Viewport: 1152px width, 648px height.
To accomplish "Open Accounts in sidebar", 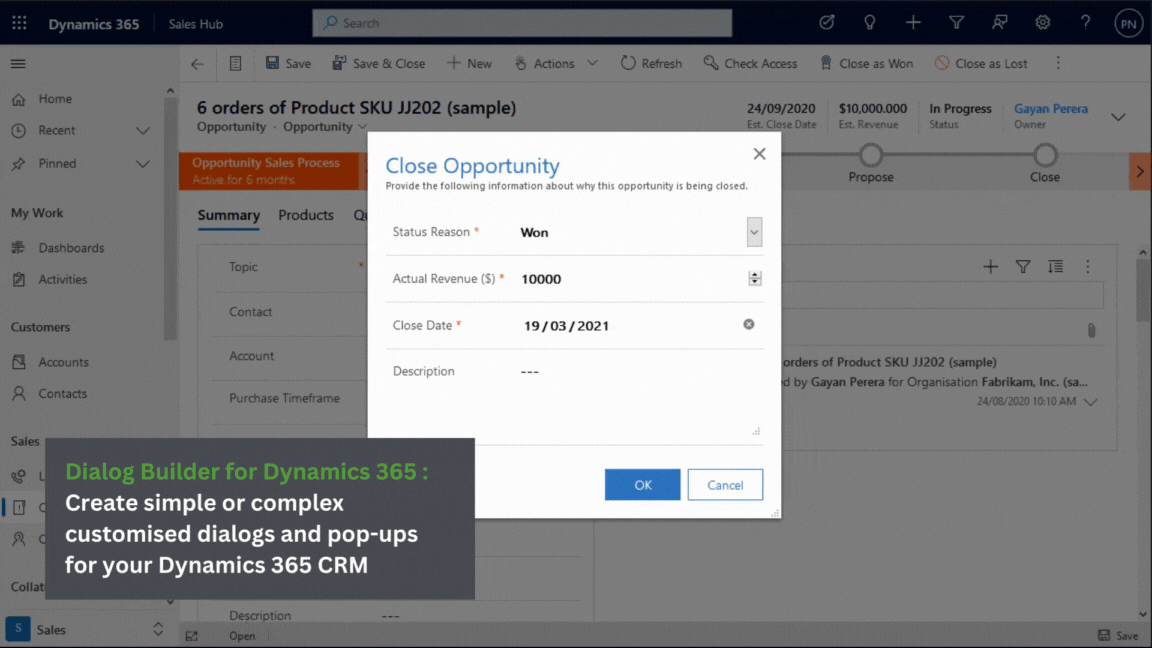I will pos(63,362).
